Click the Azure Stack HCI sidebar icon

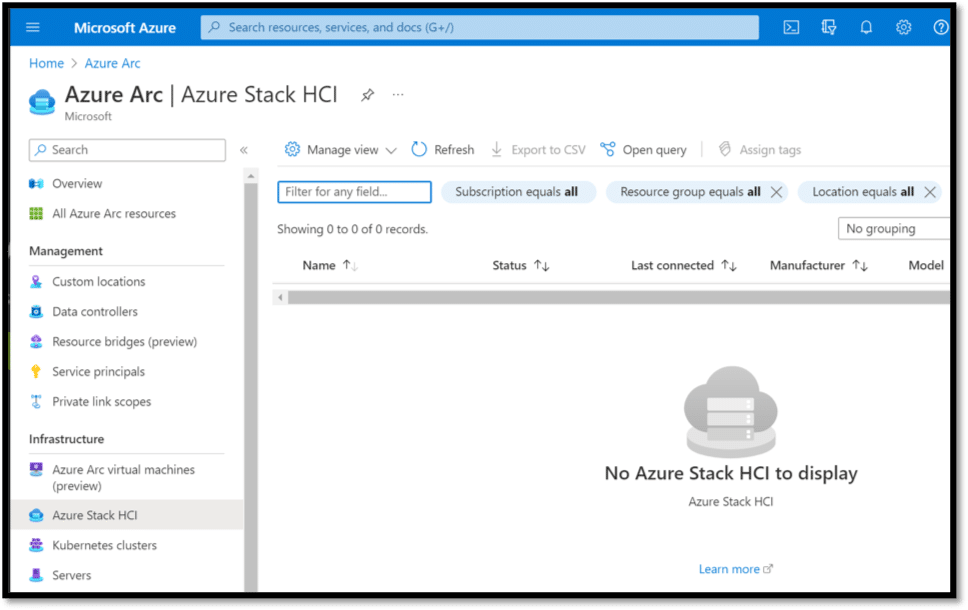(x=36, y=515)
